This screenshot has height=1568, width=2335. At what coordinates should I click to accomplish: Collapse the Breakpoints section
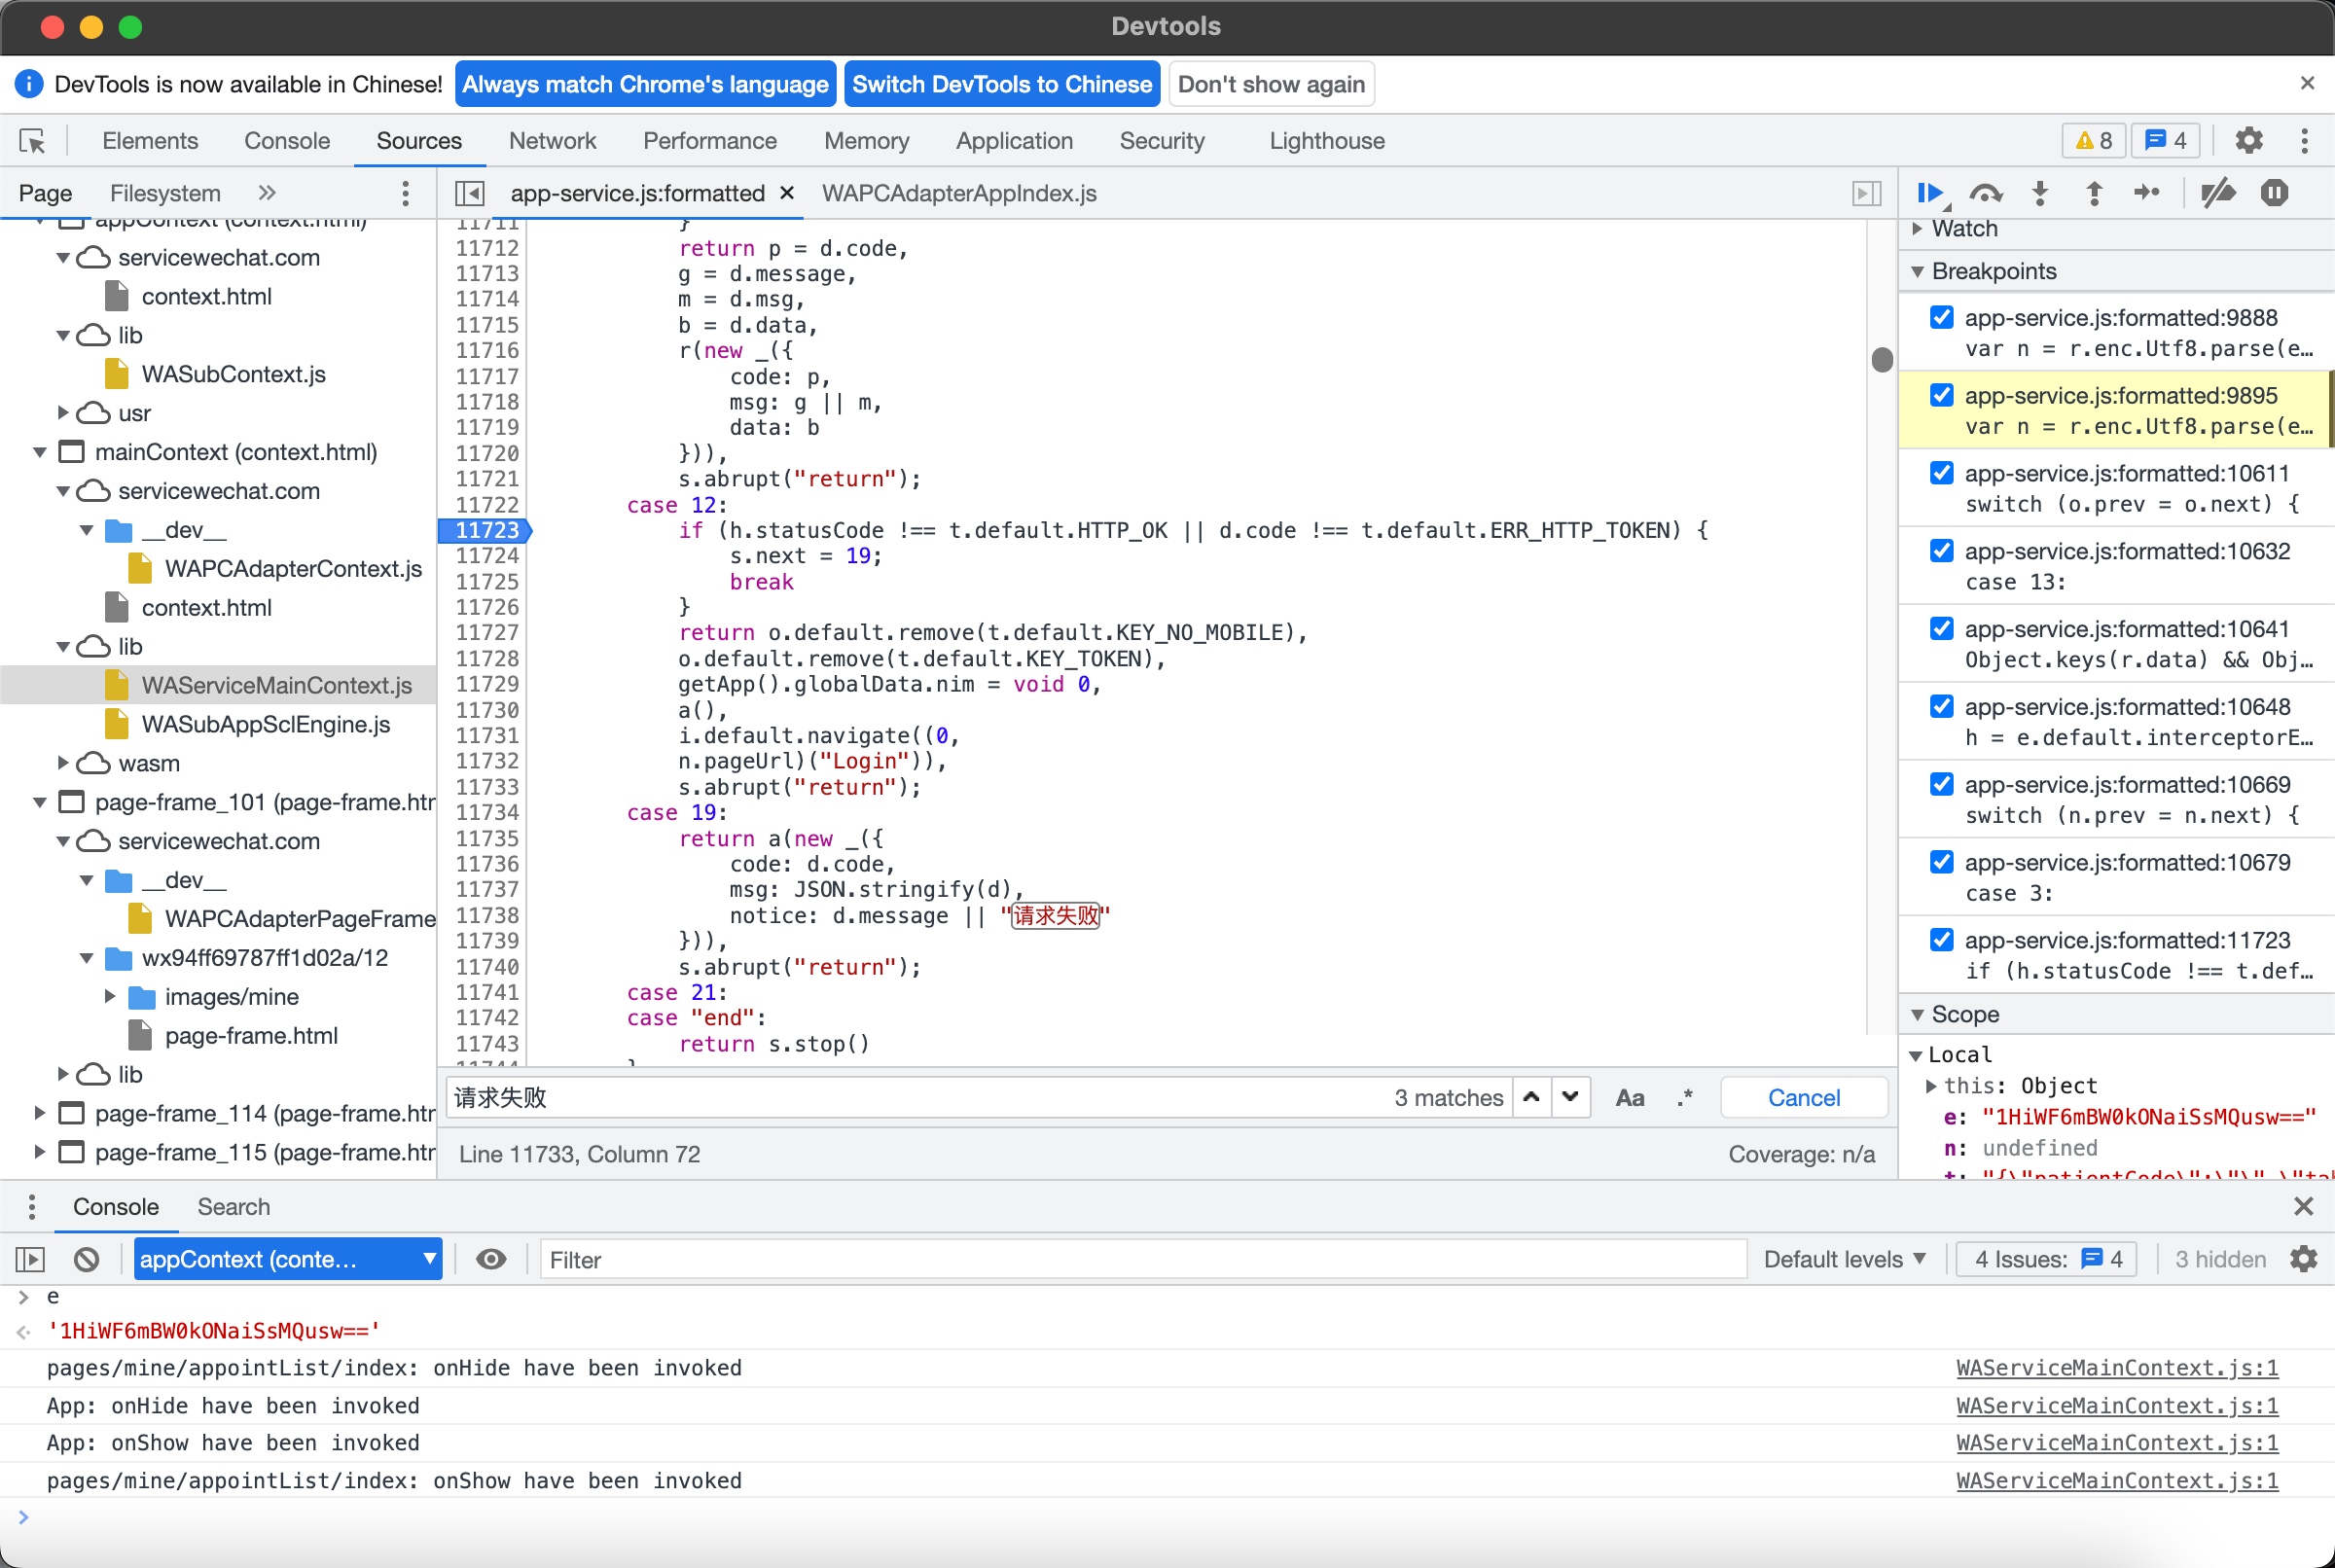[x=1917, y=272]
